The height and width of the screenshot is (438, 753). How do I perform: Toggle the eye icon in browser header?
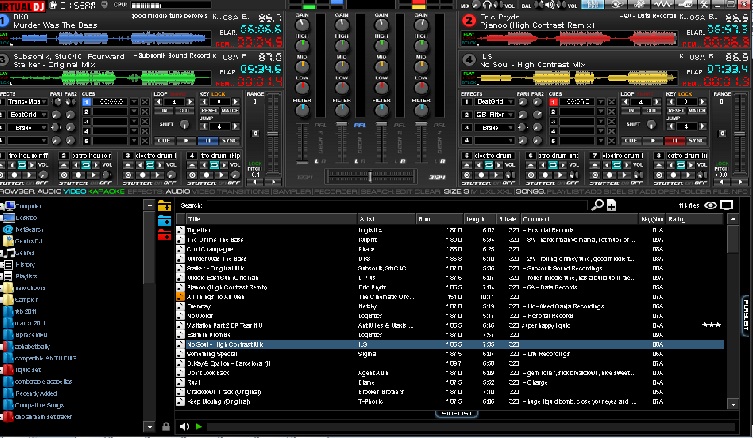pos(712,205)
